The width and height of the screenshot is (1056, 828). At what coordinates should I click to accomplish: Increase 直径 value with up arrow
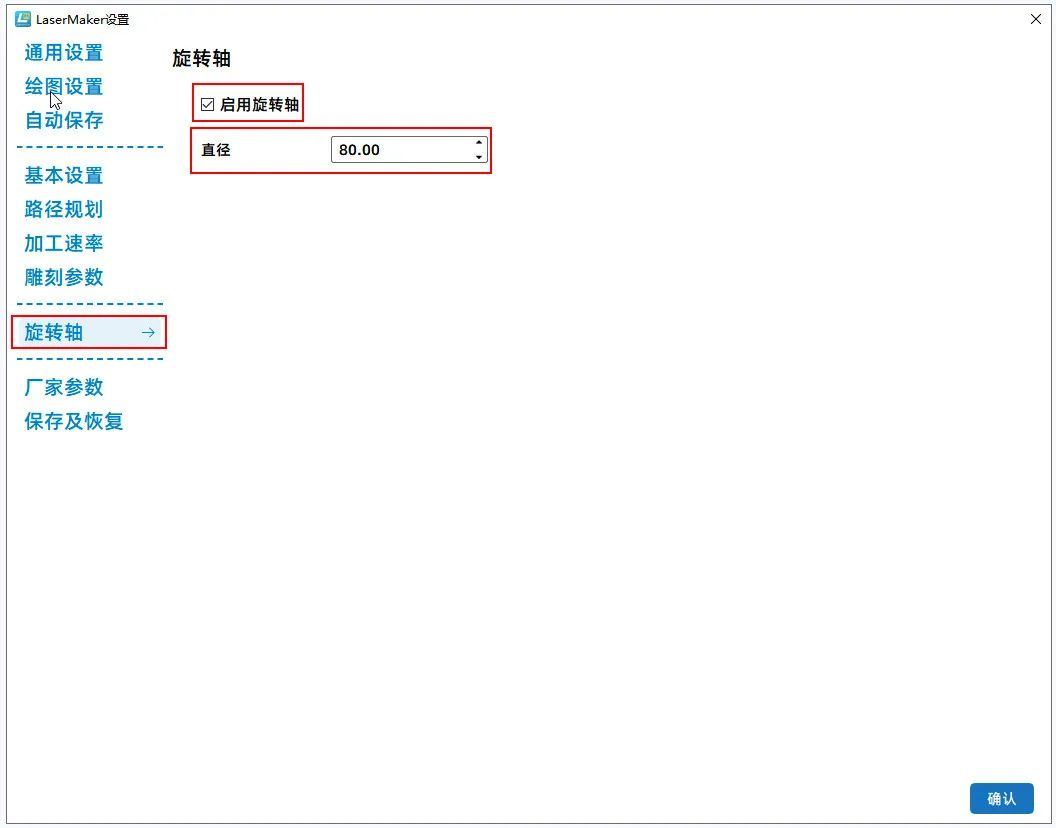[479, 143]
